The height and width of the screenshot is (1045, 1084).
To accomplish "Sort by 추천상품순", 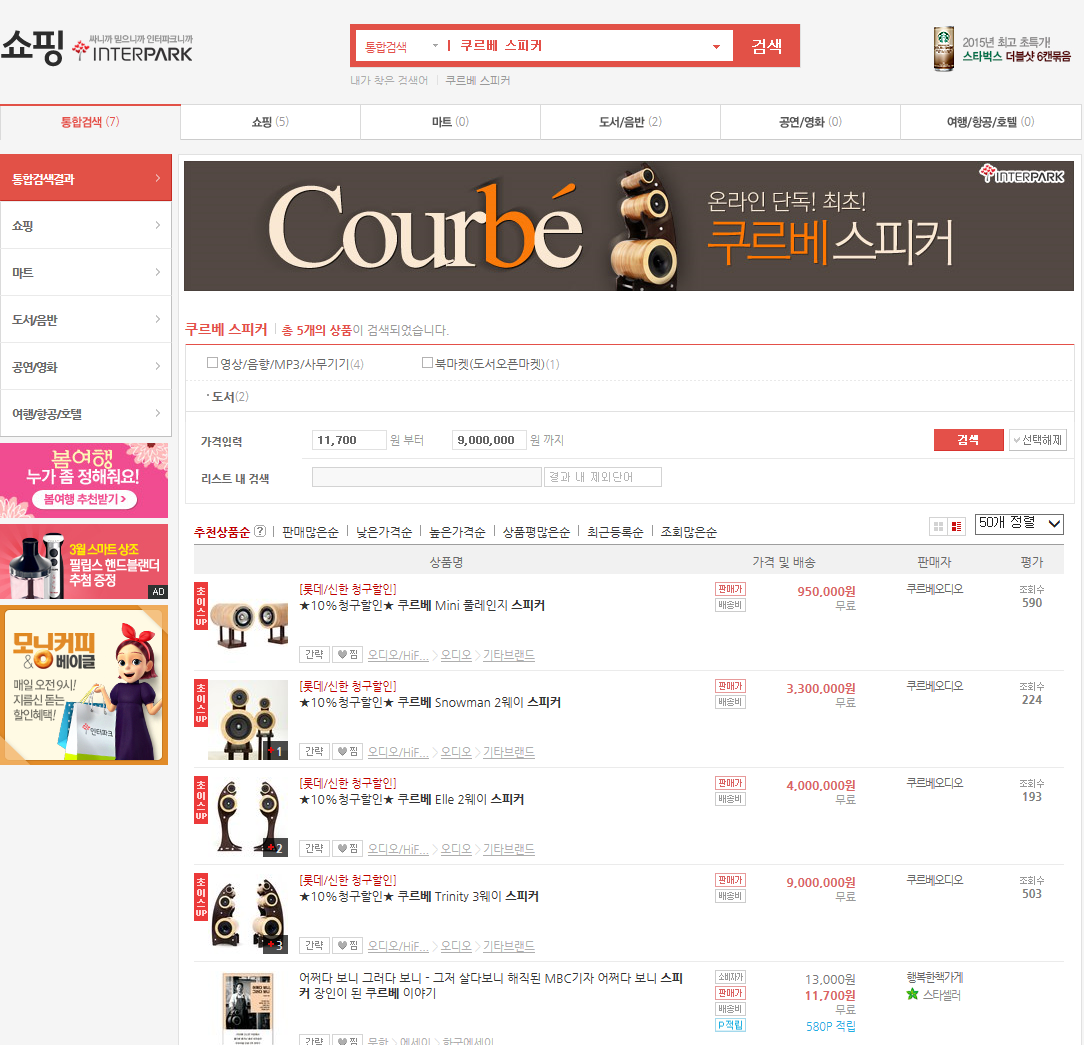I will click(221, 532).
